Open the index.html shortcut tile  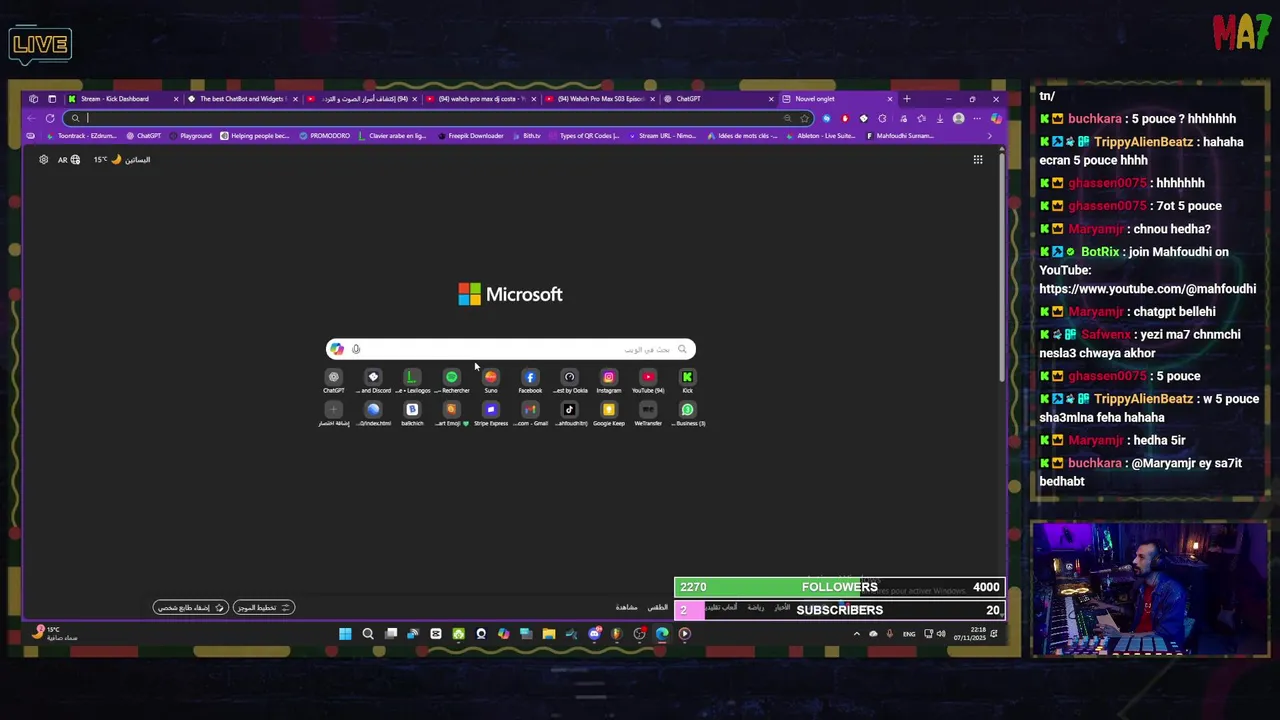(x=373, y=412)
